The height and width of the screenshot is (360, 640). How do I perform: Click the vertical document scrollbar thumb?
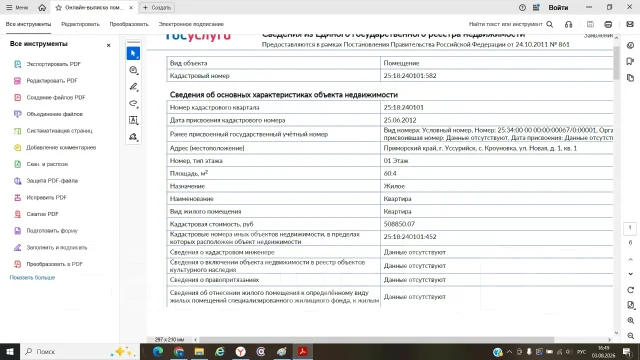click(616, 62)
